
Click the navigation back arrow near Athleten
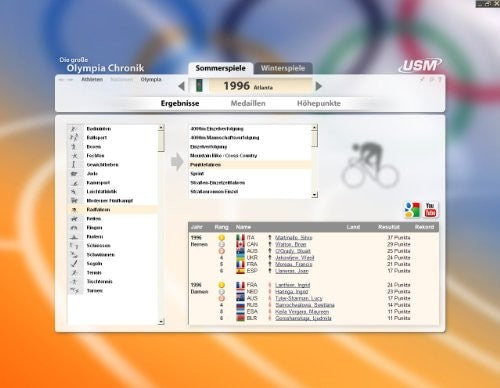[x=62, y=80]
